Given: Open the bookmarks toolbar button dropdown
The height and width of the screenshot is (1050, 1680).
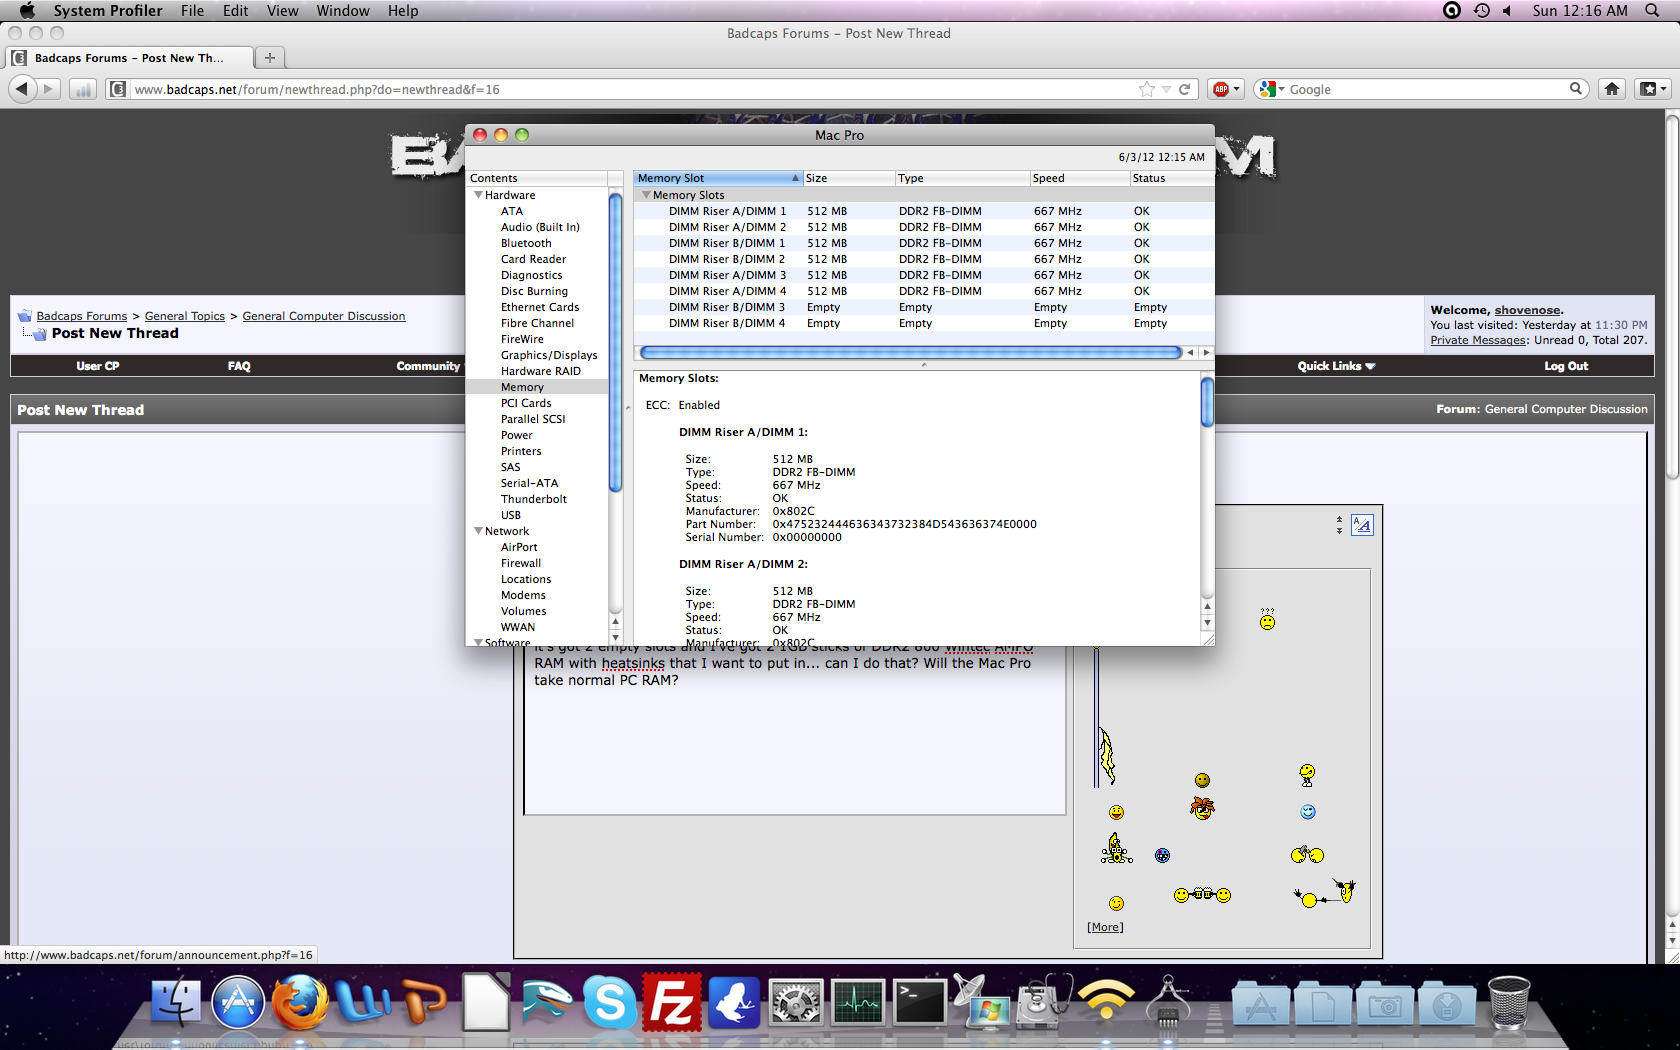Looking at the screenshot, I should pyautogui.click(x=1653, y=89).
